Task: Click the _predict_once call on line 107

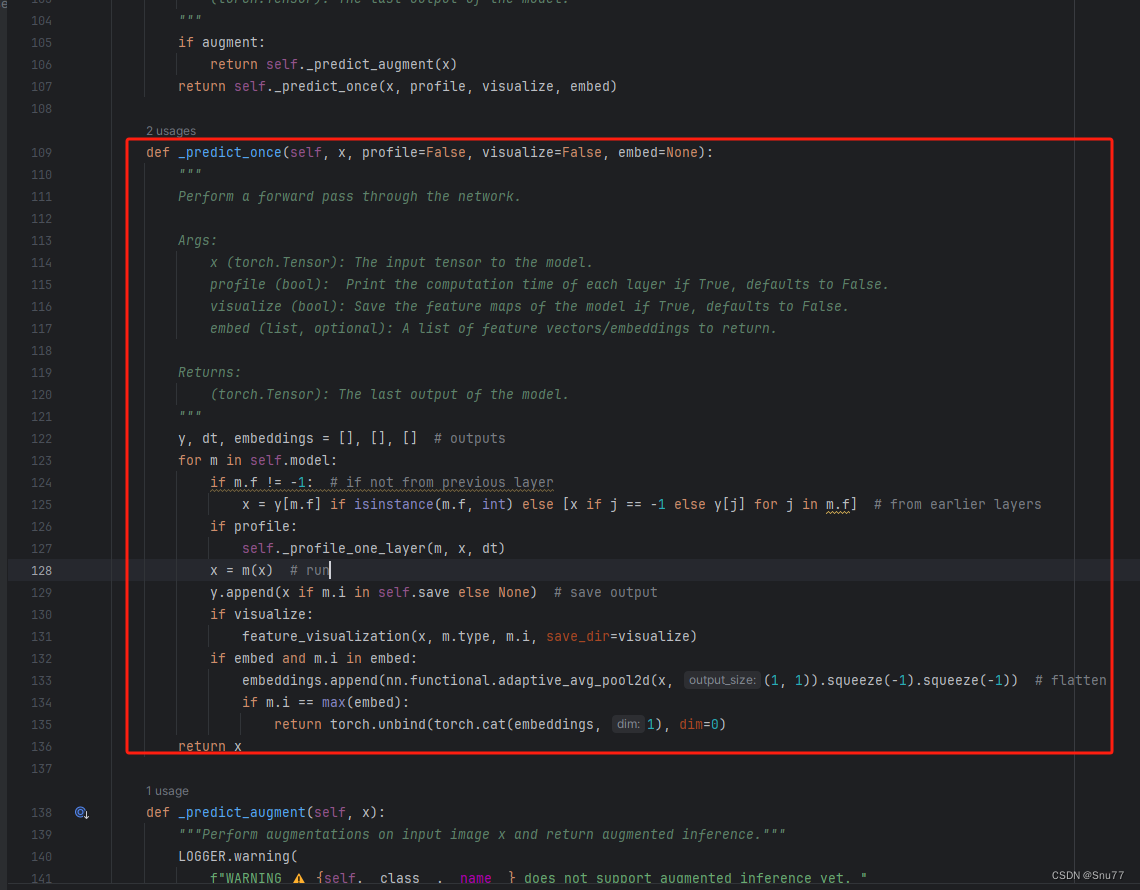Action: click(326, 87)
